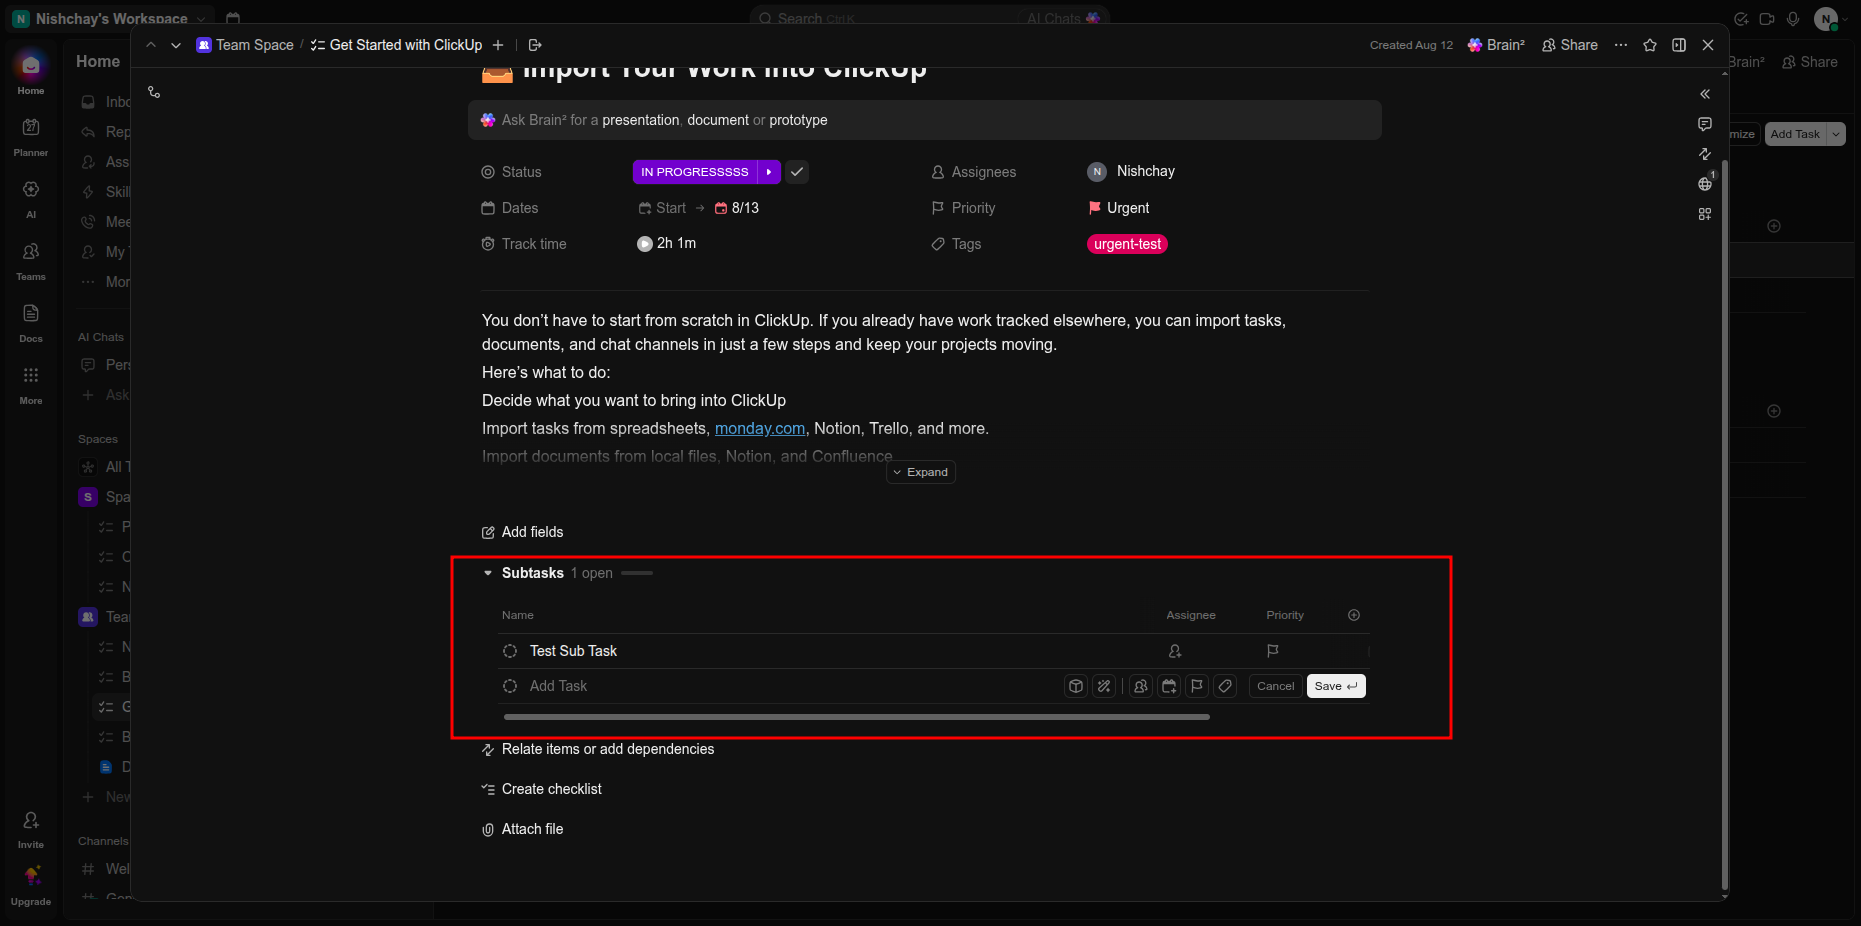
Task: Mark task complete with checkmark
Action: [797, 172]
